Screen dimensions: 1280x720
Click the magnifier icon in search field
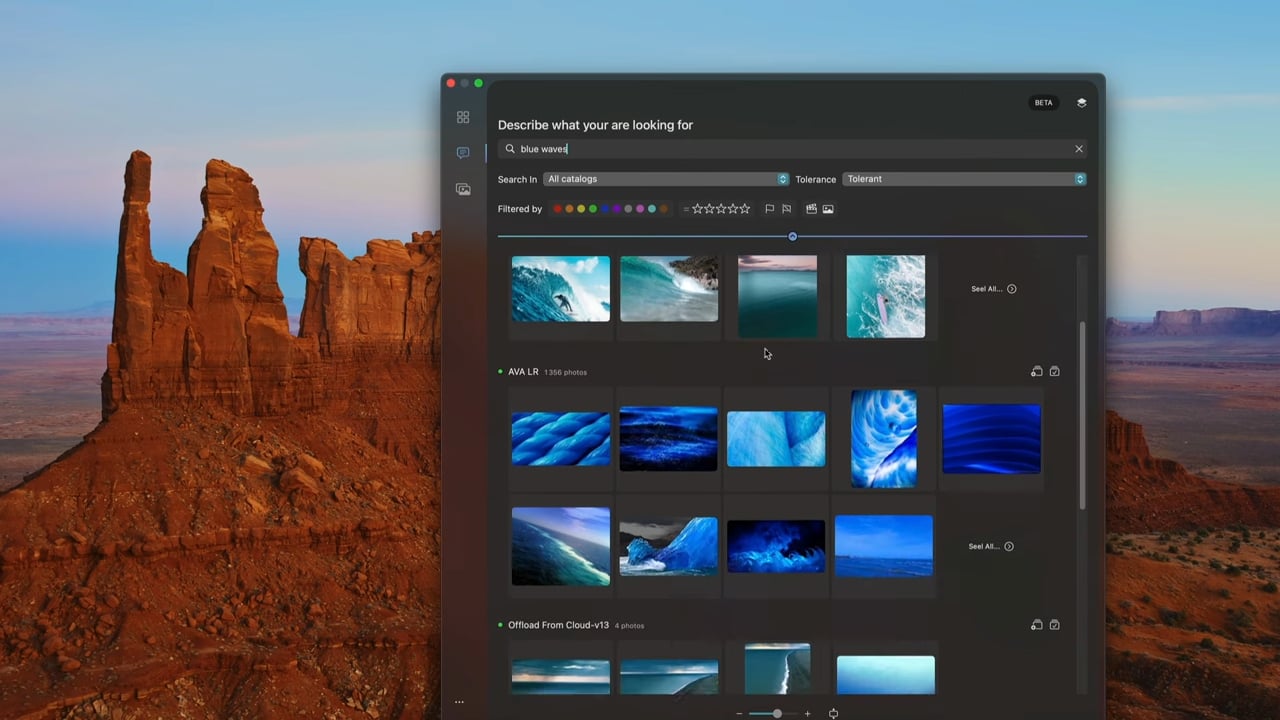click(510, 149)
